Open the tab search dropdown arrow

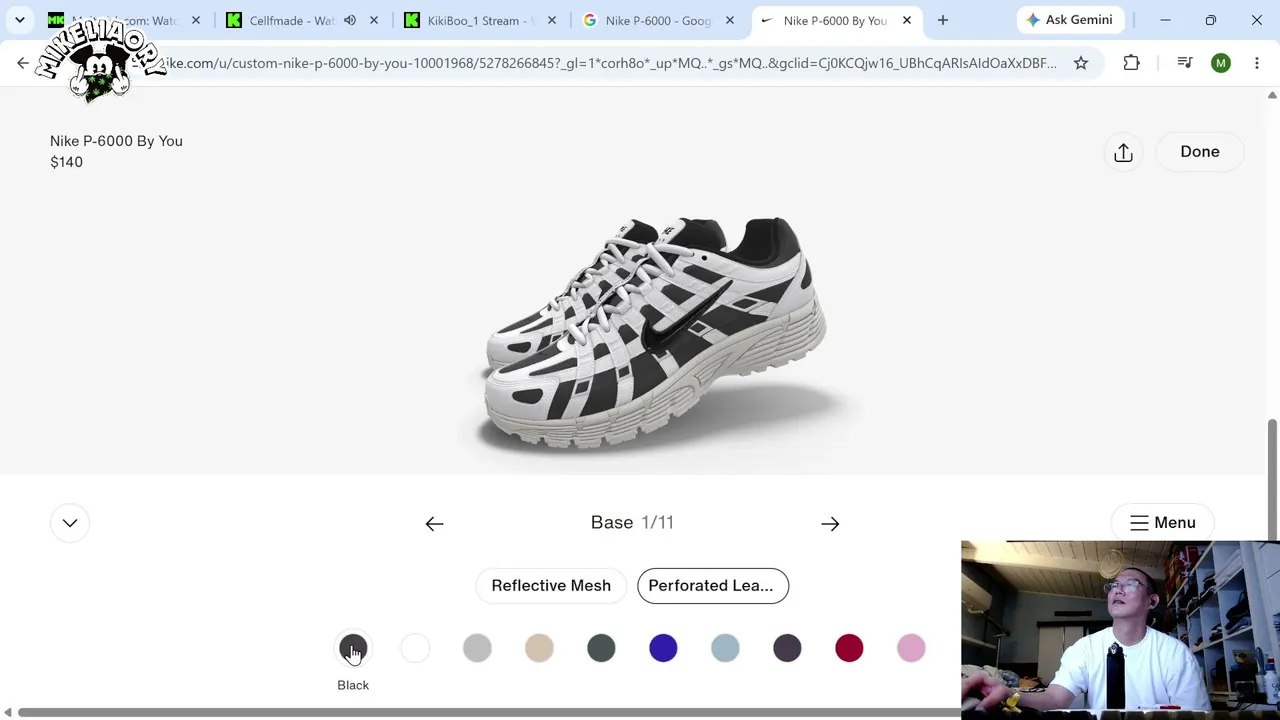20,20
